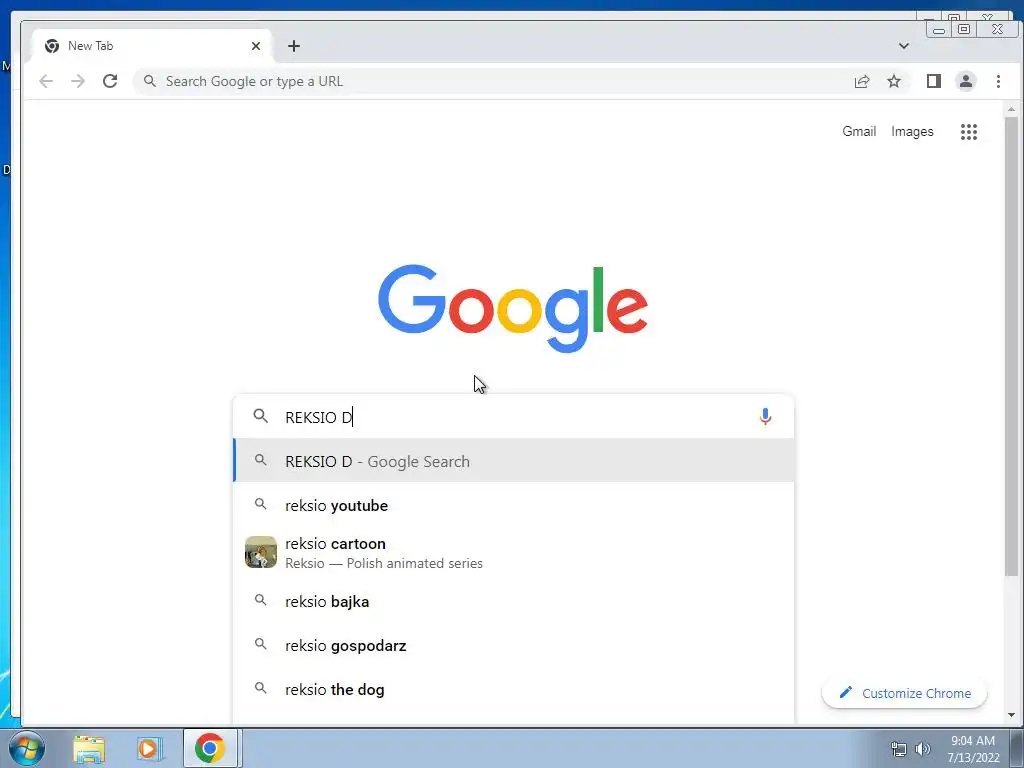Choose the 'REKSIO D - Google Search' suggestion

(514, 461)
